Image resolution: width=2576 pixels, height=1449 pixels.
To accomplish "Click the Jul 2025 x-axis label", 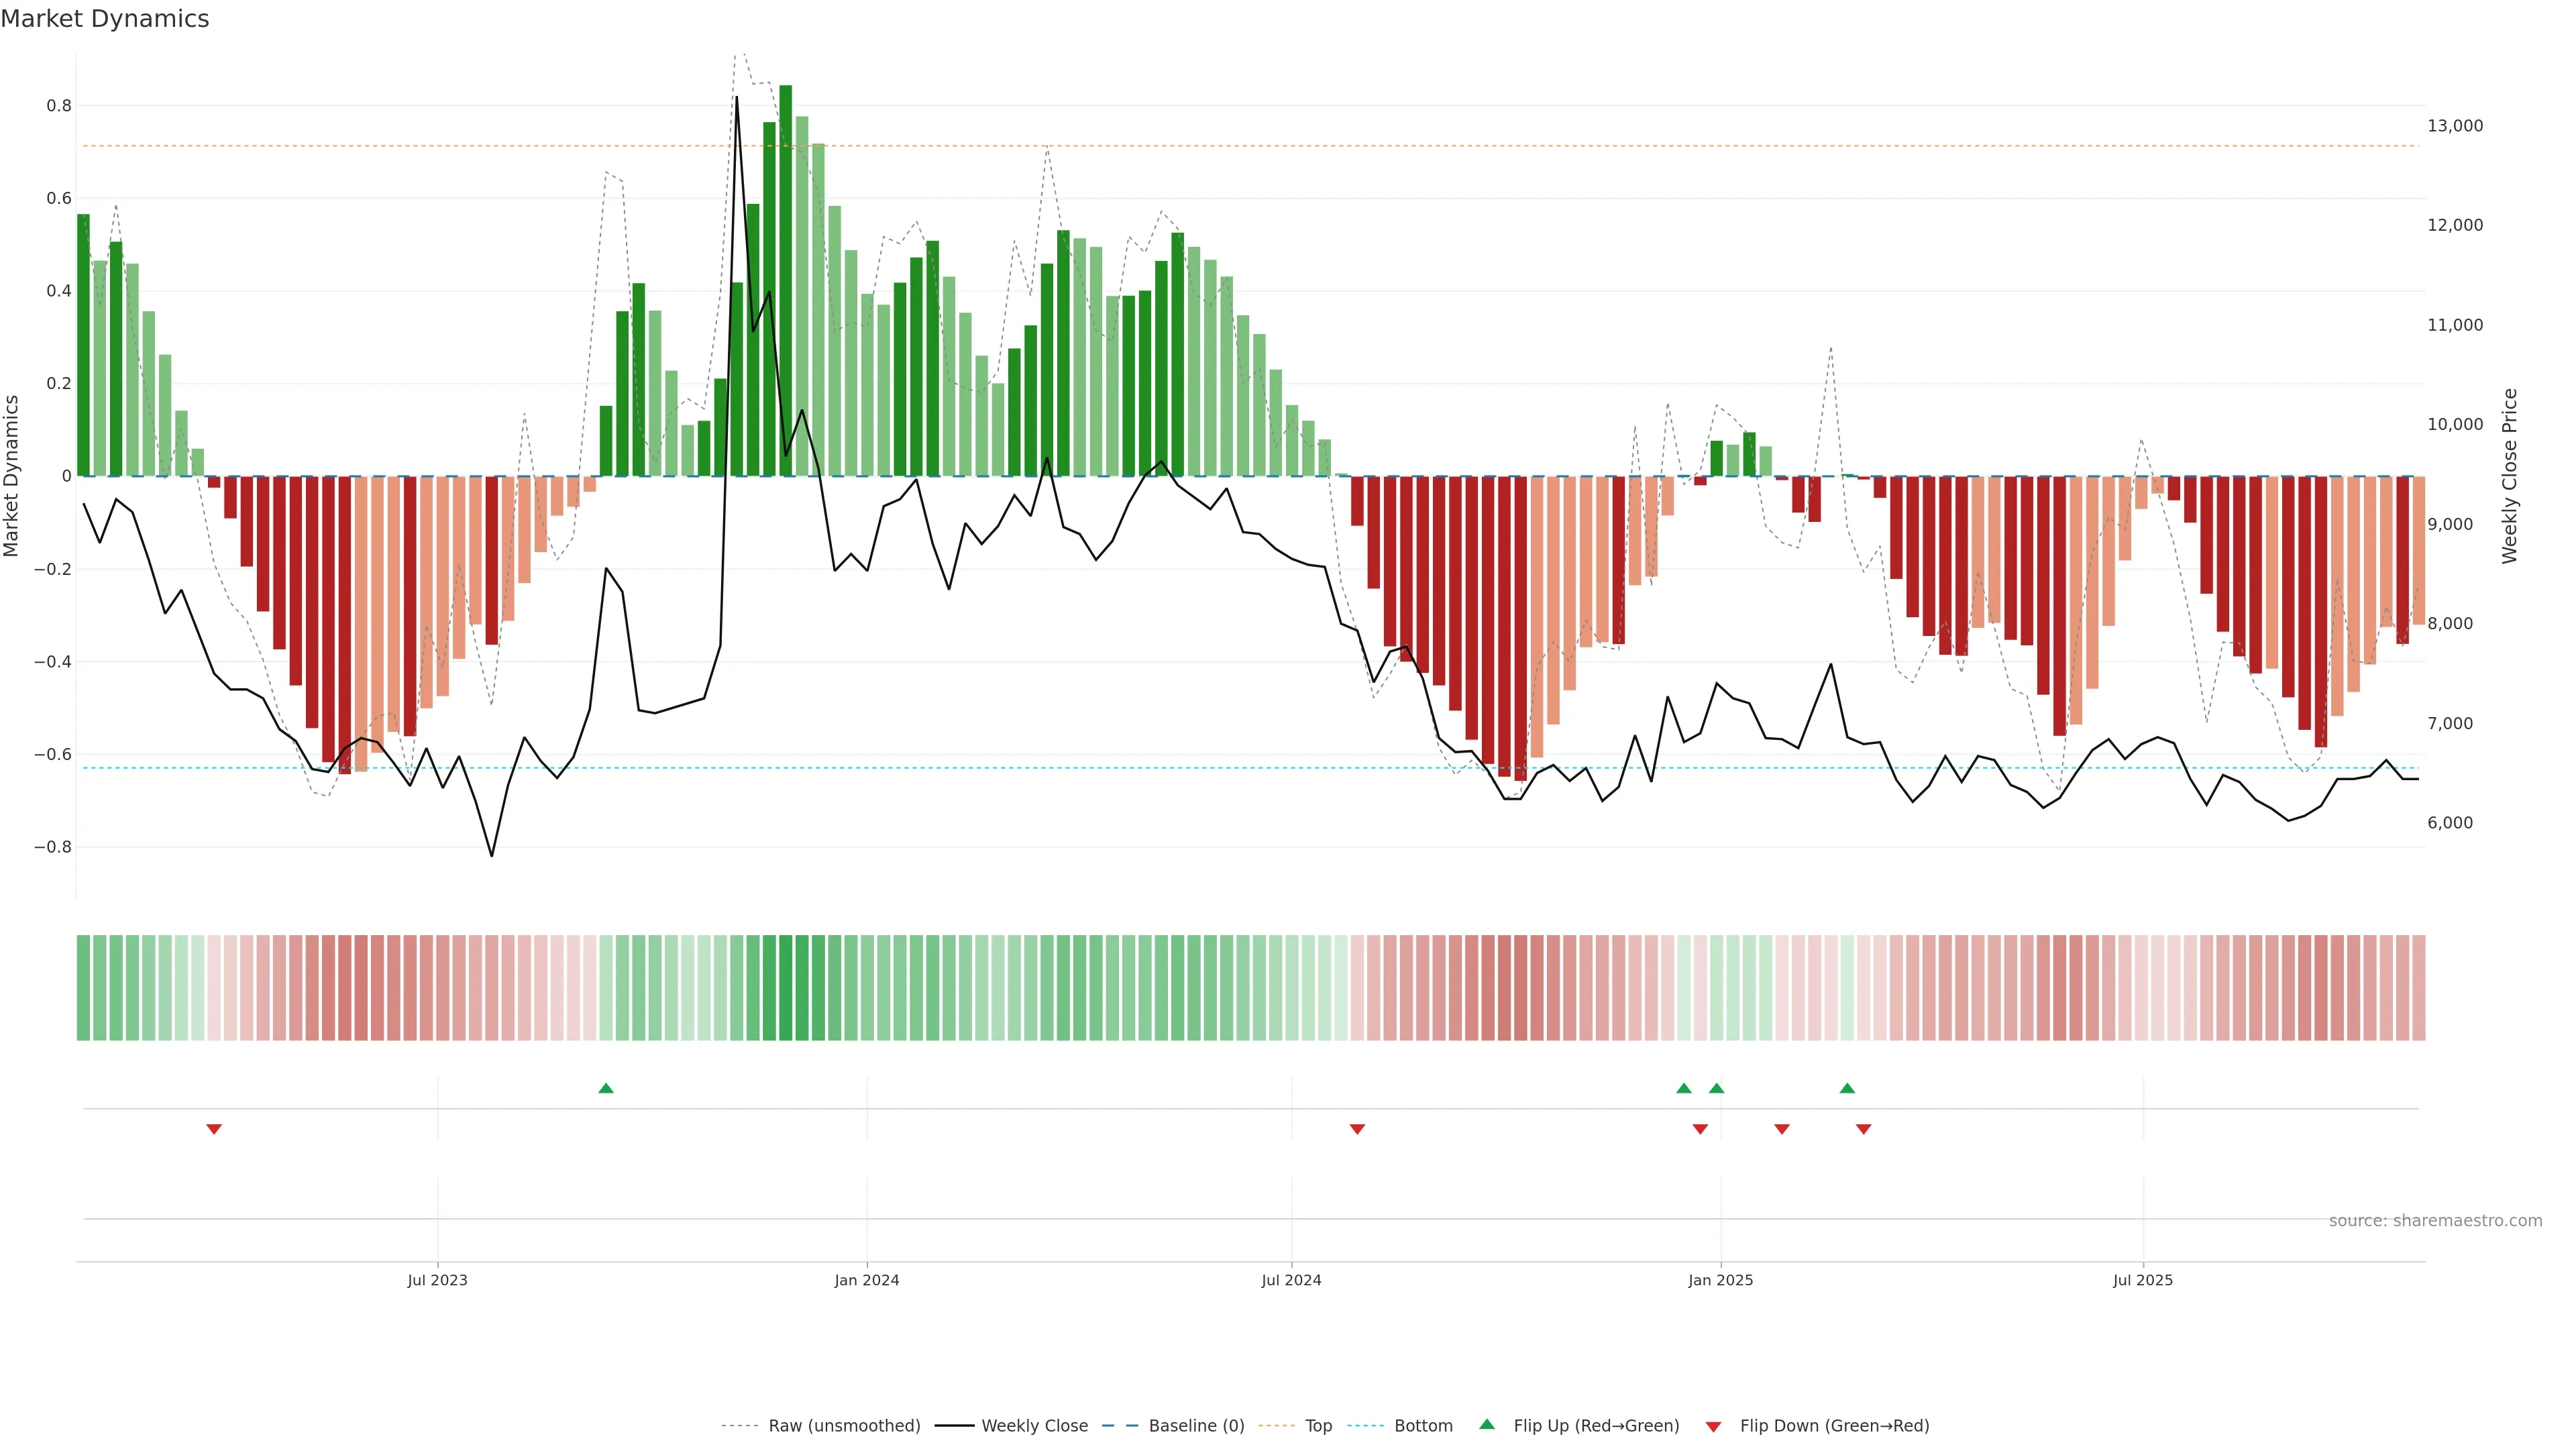I will [2142, 1280].
